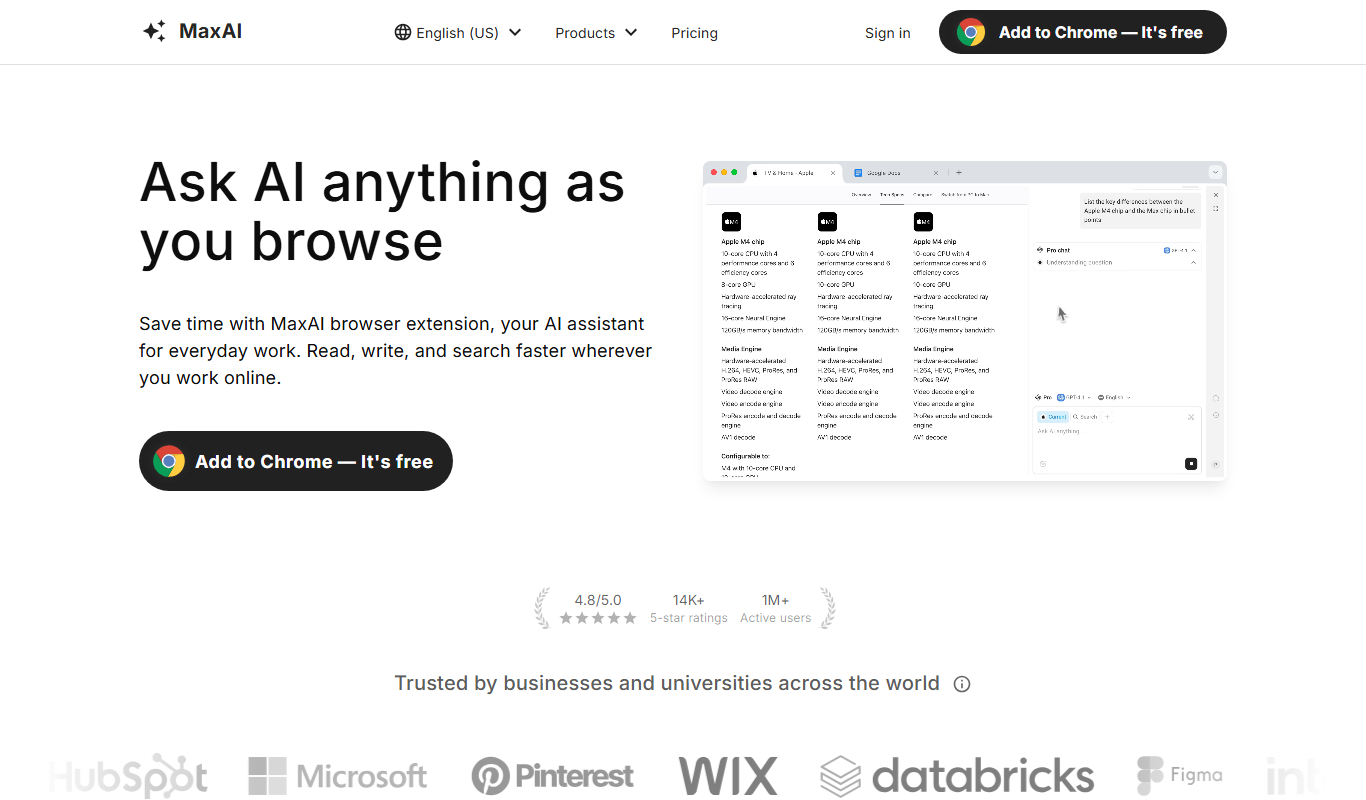Image resolution: width=1366 pixels, height=800 pixels.
Task: Click the MaxAI brand name text
Action: click(x=210, y=32)
